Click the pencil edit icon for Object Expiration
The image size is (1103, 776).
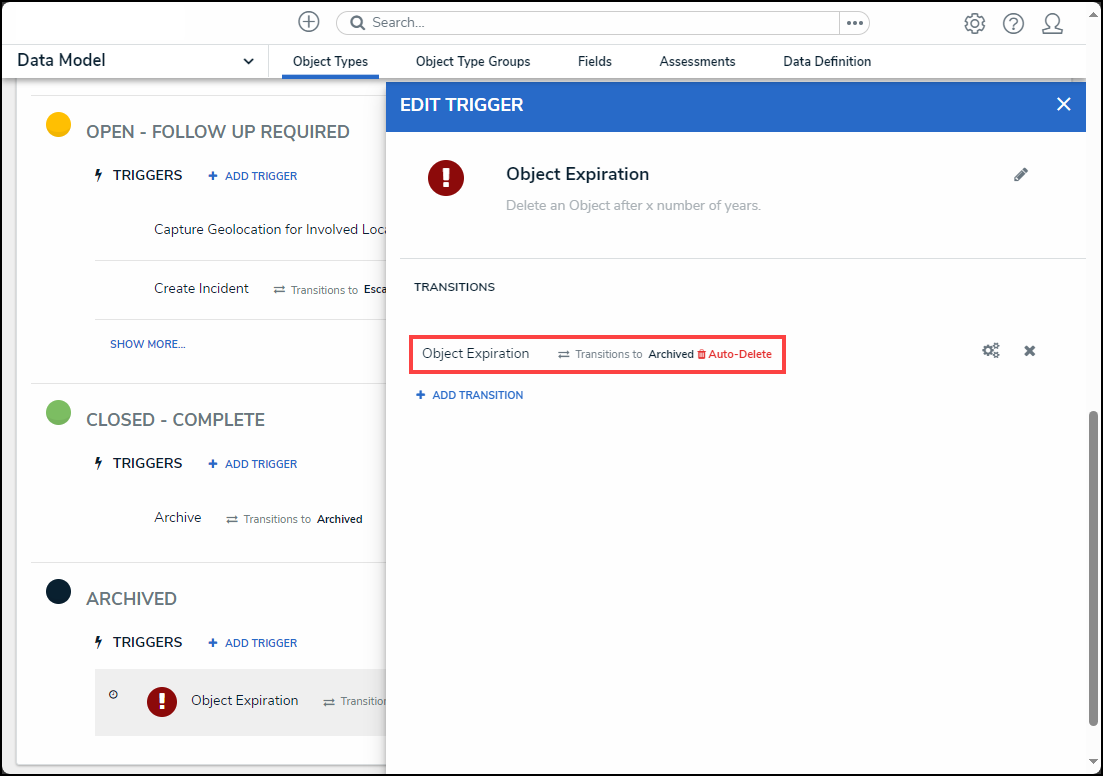pos(1020,175)
